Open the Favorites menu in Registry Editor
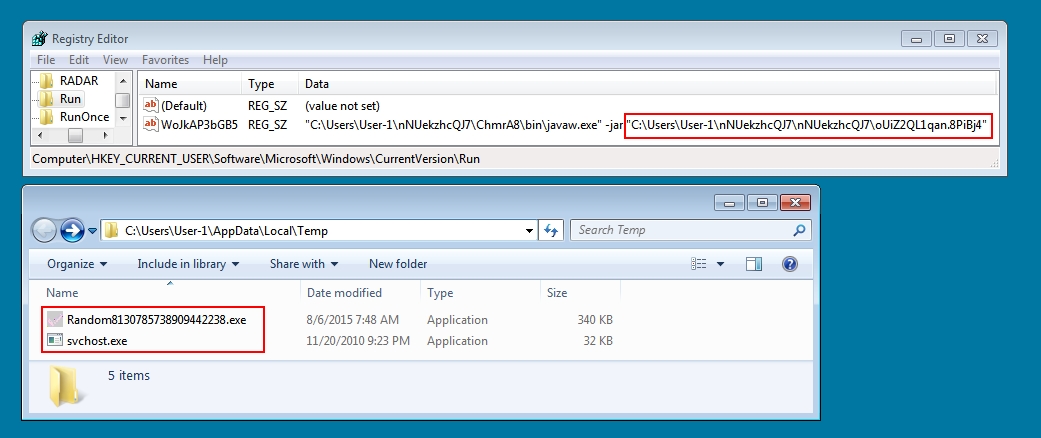 (x=167, y=60)
